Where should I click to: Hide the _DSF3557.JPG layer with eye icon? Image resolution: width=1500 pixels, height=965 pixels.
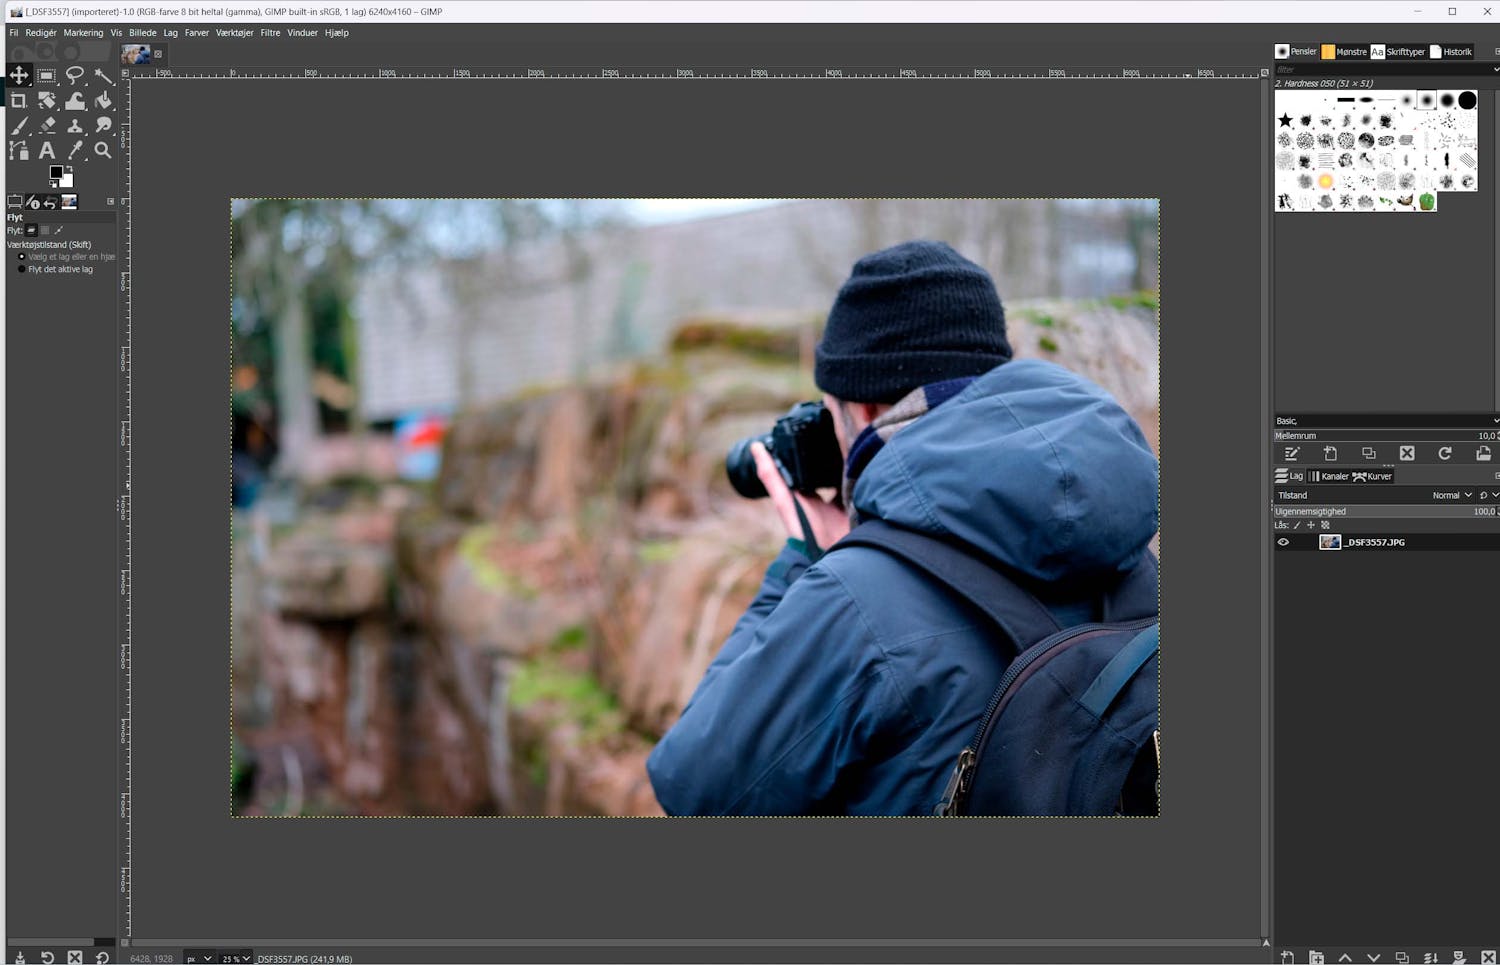click(1283, 542)
